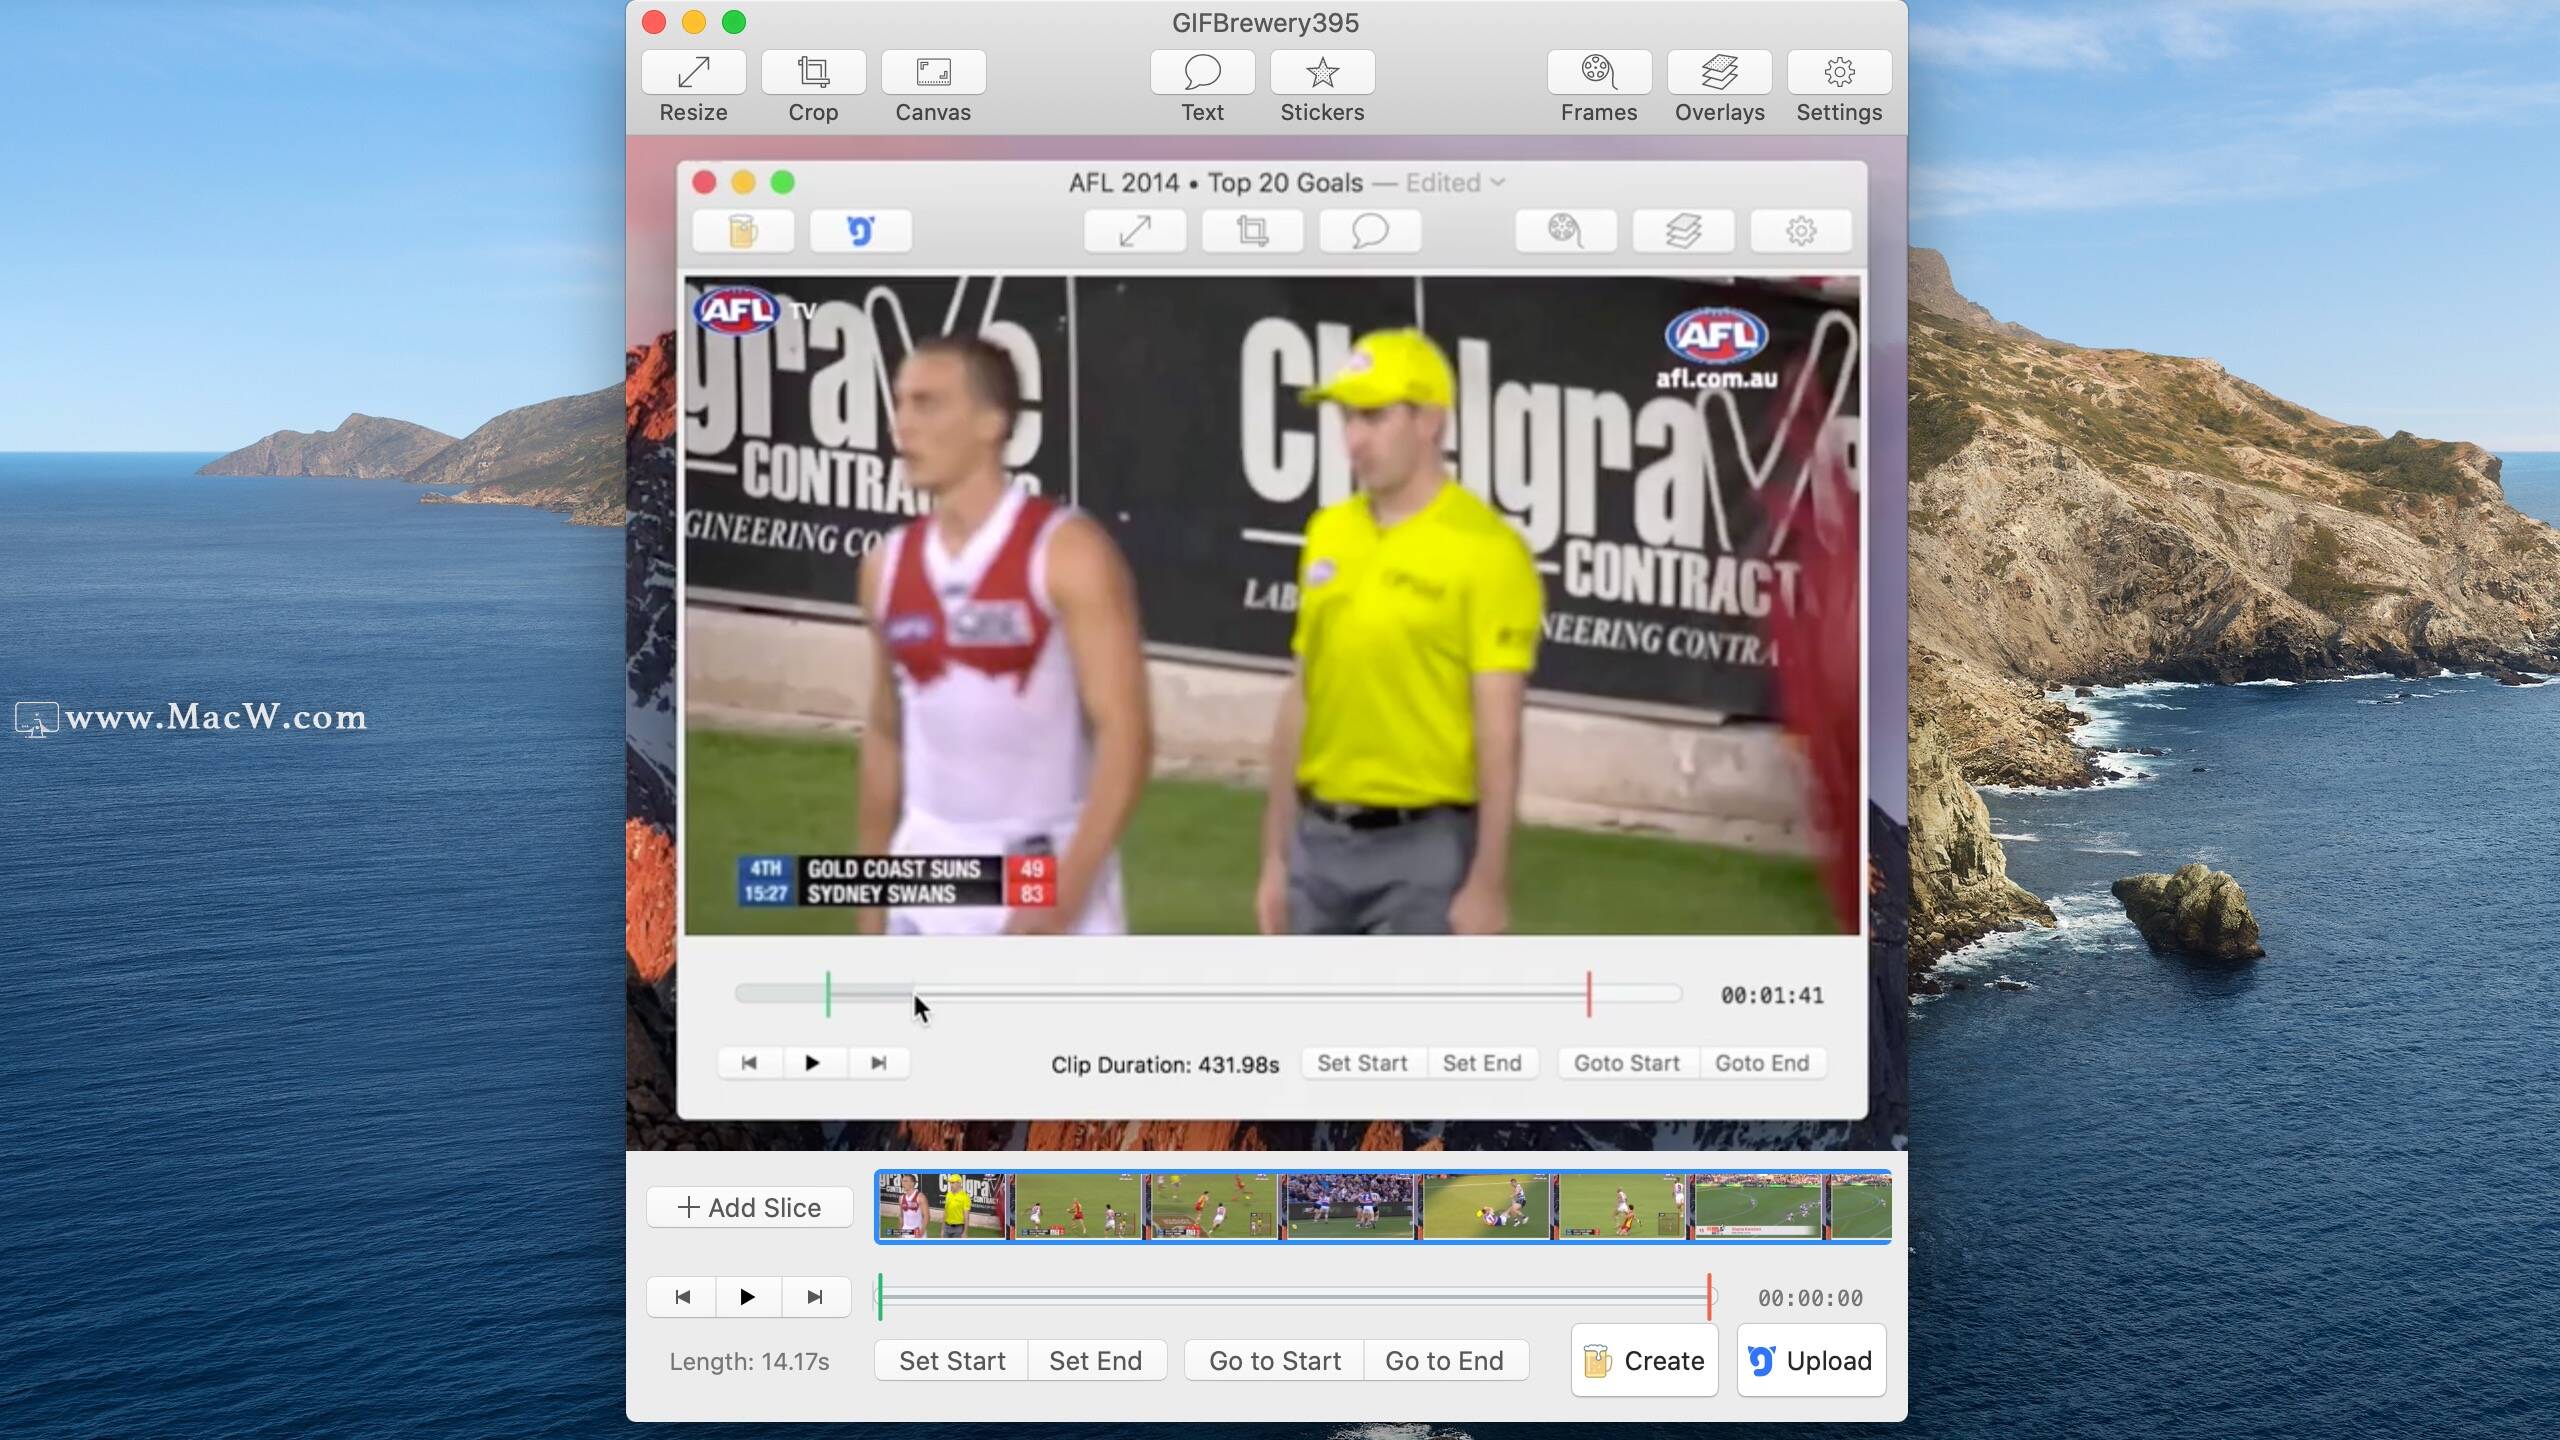
Task: Select the crowd scene thumbnail in the filmstrip
Action: point(1350,1206)
